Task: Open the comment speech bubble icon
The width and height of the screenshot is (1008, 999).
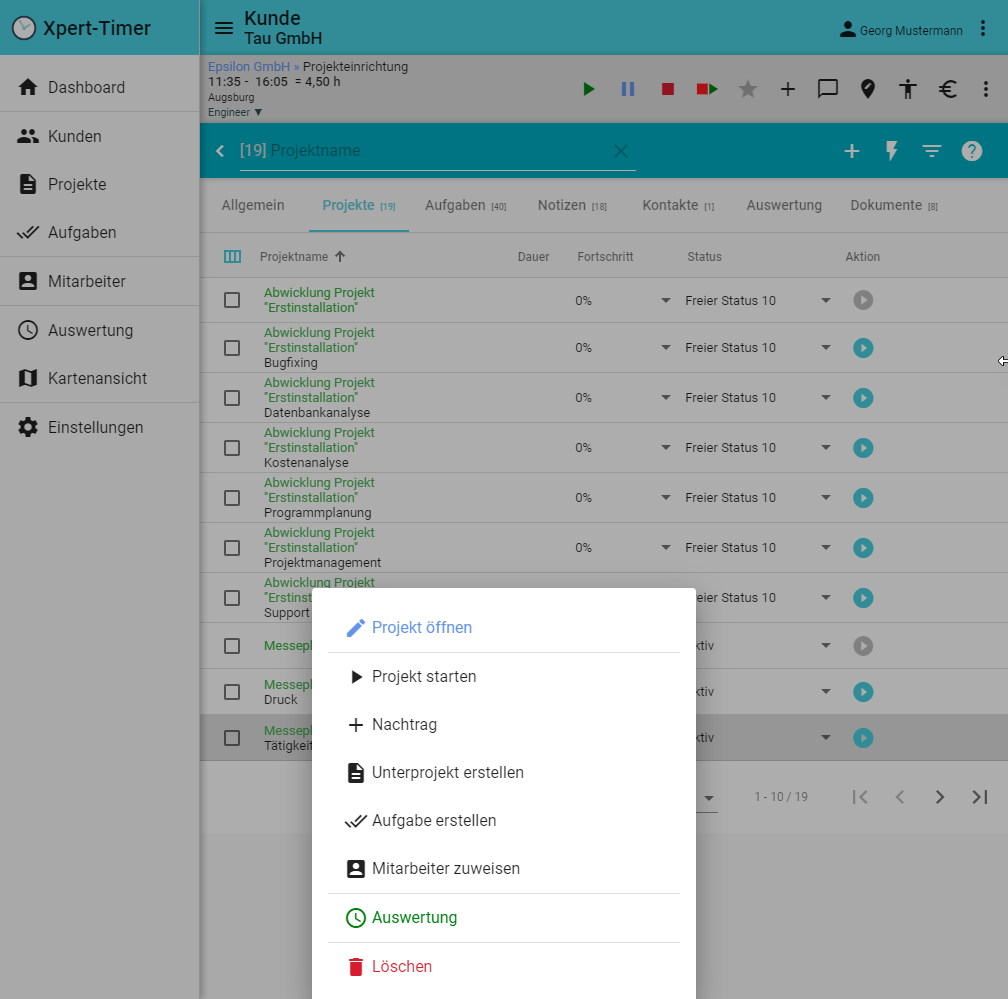Action: 828,89
